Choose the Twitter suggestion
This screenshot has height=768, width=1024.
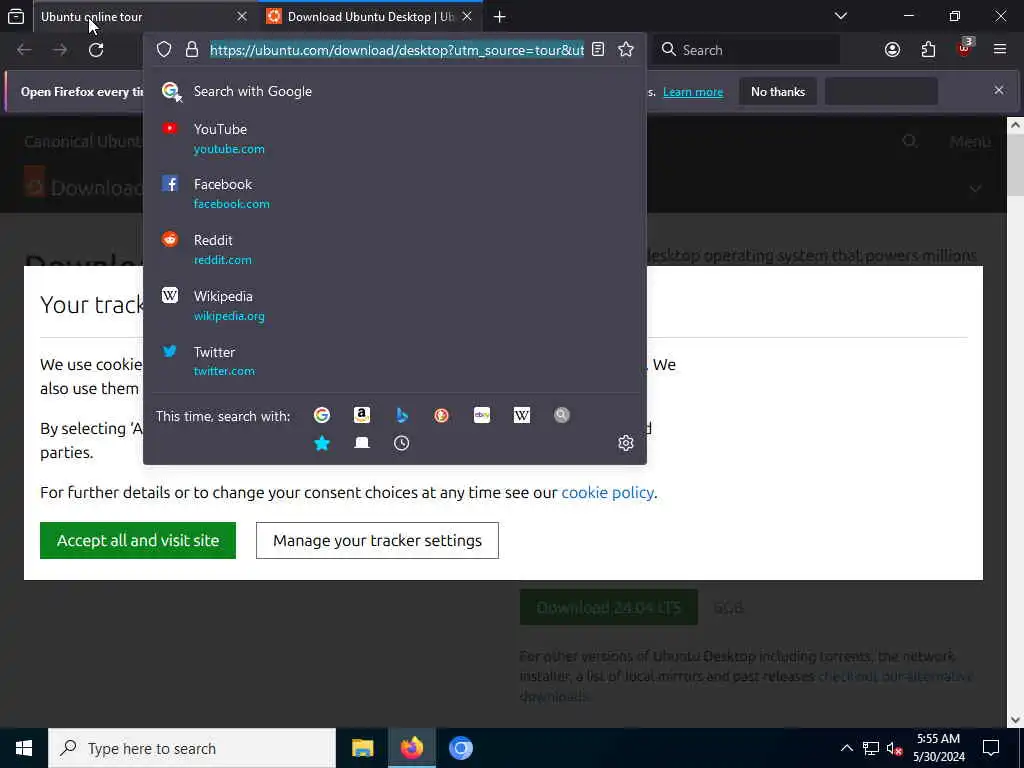pos(394,361)
